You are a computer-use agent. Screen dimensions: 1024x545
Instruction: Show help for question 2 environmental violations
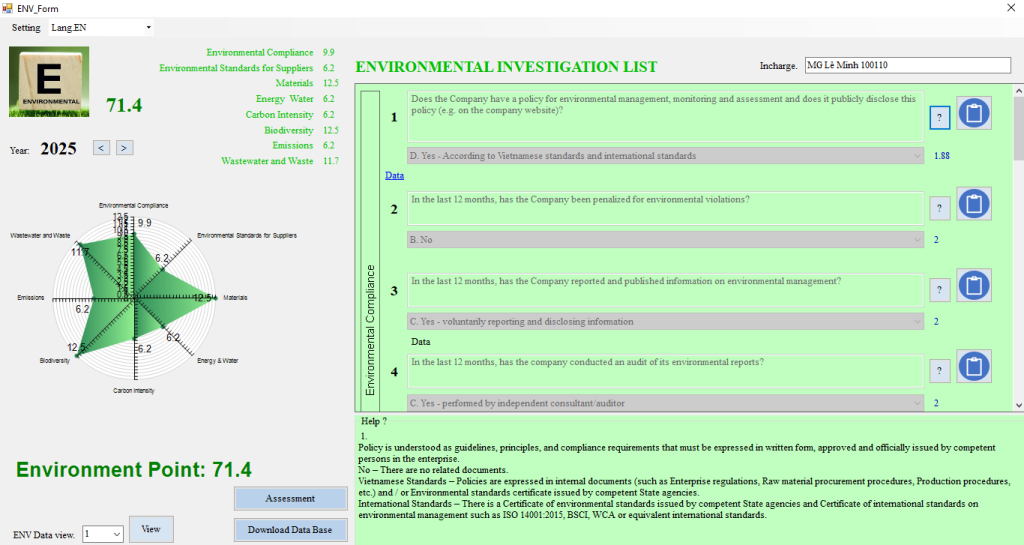940,208
